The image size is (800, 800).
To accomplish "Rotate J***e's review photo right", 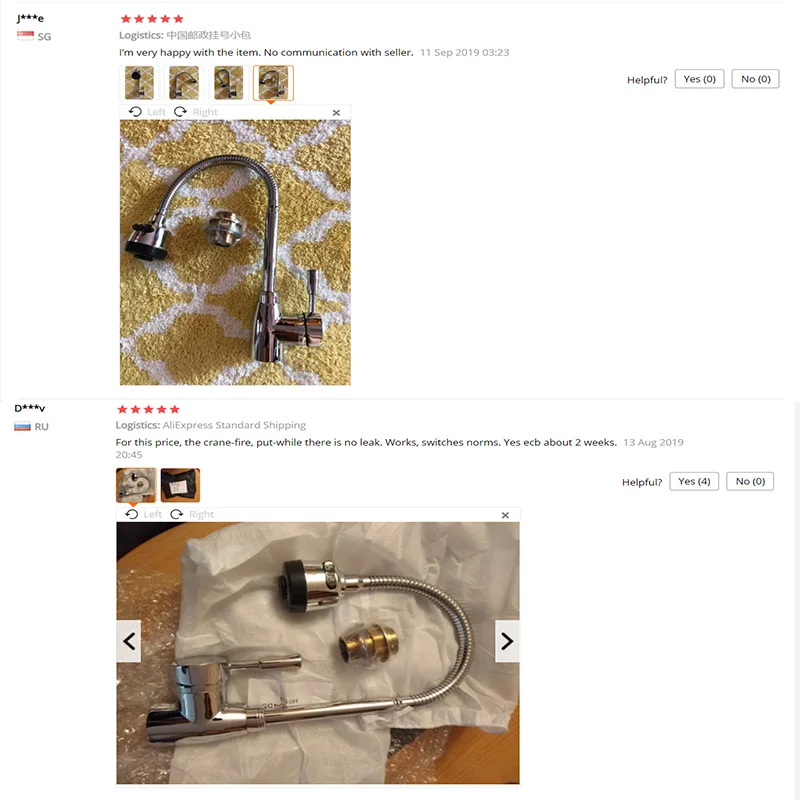I will coord(196,112).
